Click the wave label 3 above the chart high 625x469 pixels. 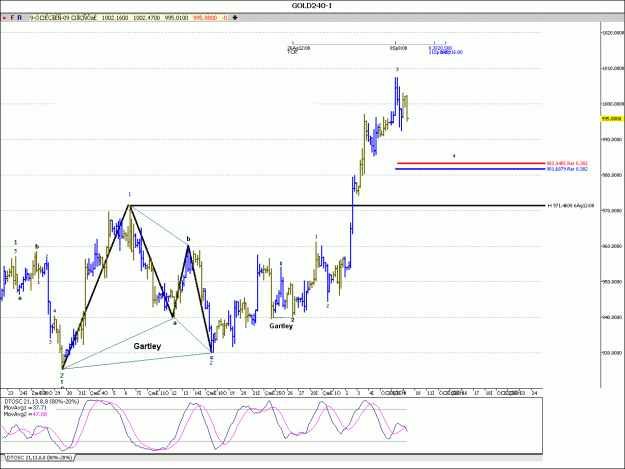pyautogui.click(x=397, y=69)
